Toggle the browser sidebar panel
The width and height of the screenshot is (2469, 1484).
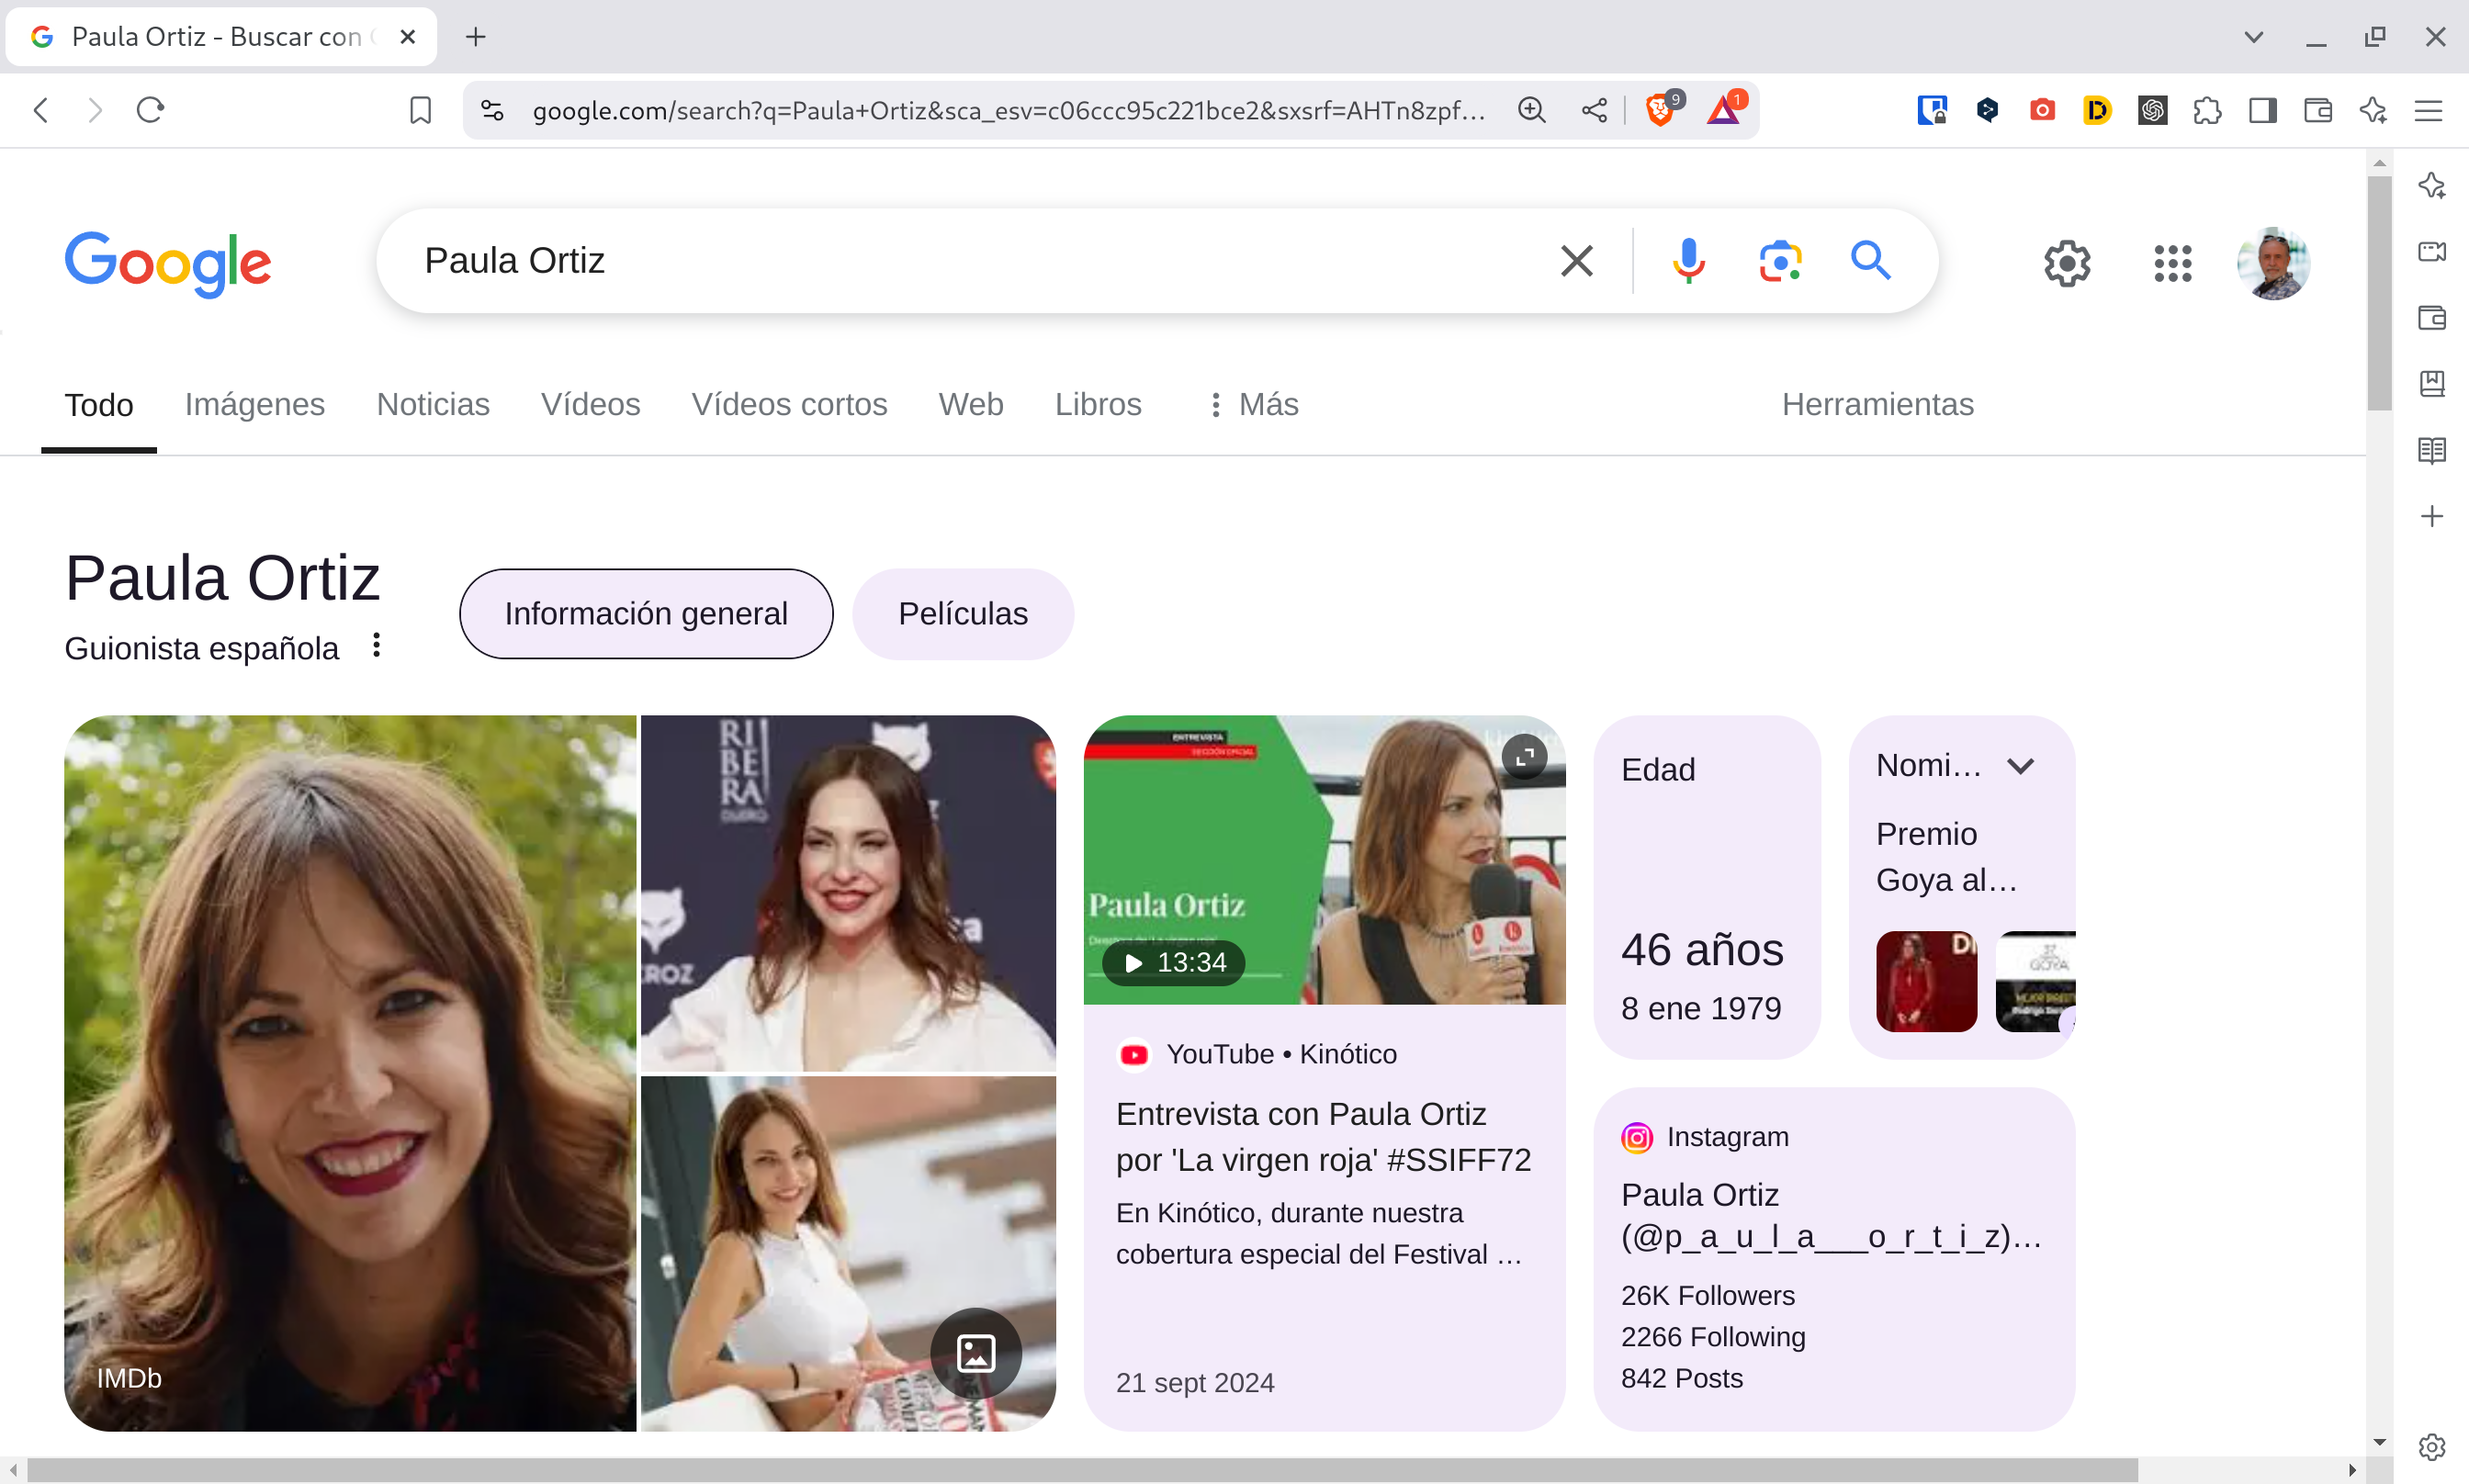coord(2262,110)
